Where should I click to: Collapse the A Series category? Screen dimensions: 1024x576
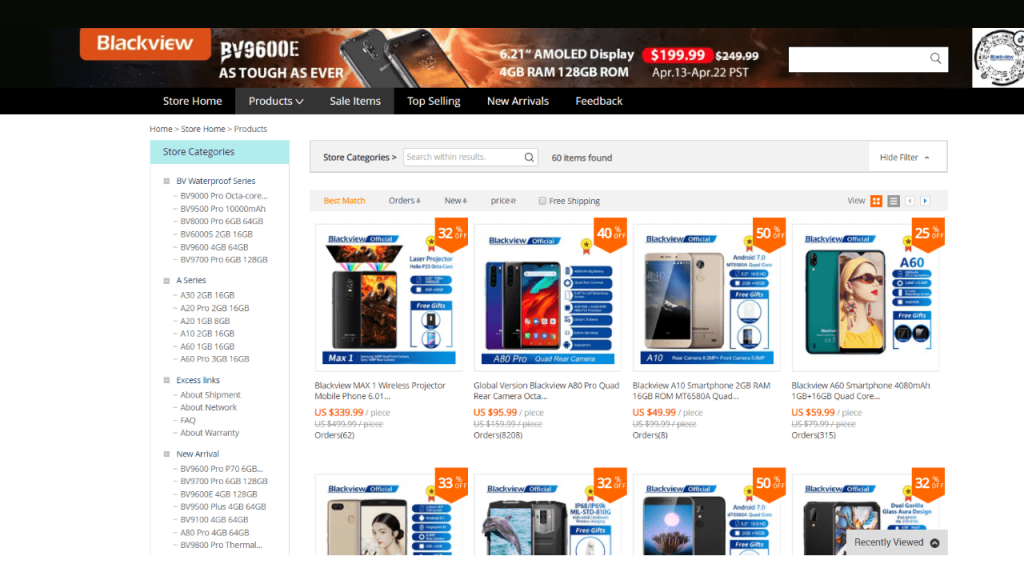click(167, 281)
